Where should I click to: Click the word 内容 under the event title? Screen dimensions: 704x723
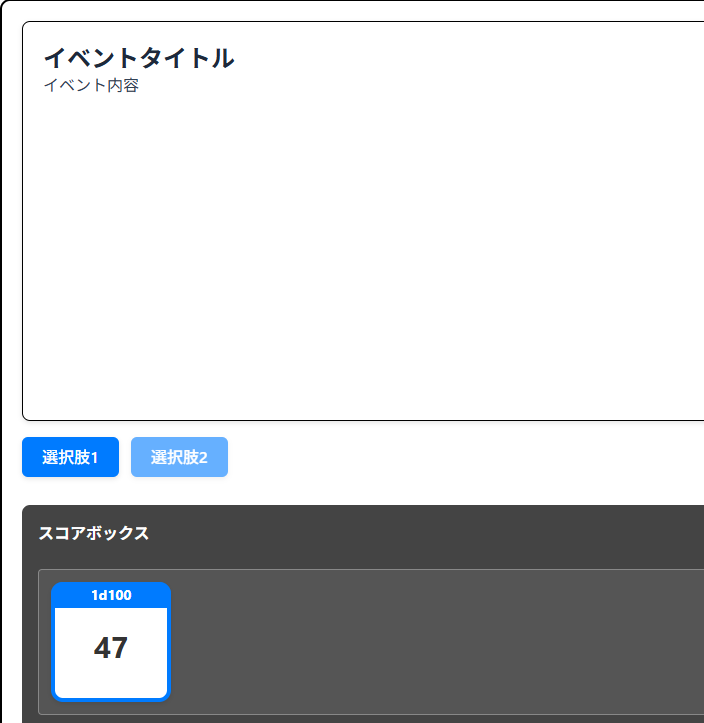[123, 86]
